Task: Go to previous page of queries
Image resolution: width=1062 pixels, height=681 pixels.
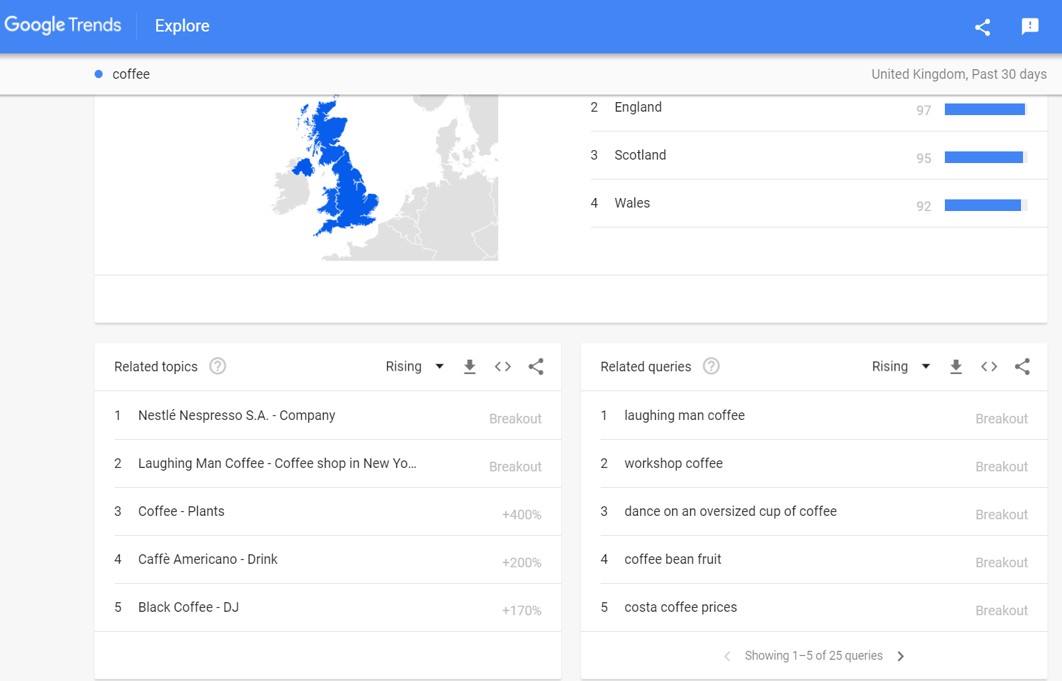Action: [727, 656]
